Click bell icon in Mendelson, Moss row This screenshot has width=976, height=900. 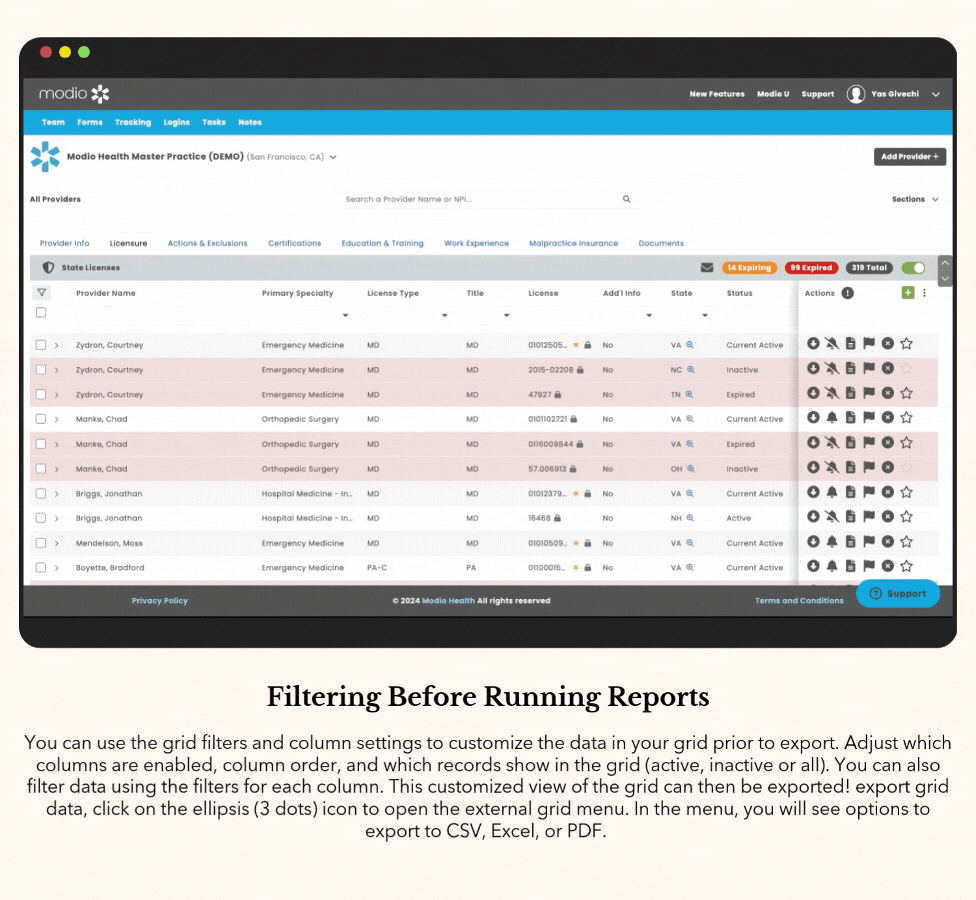[832, 541]
